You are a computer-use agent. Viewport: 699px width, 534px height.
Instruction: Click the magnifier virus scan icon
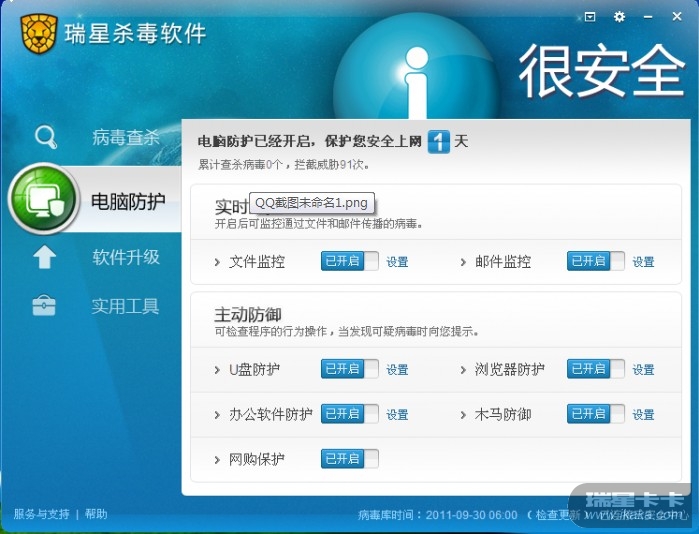pos(46,137)
